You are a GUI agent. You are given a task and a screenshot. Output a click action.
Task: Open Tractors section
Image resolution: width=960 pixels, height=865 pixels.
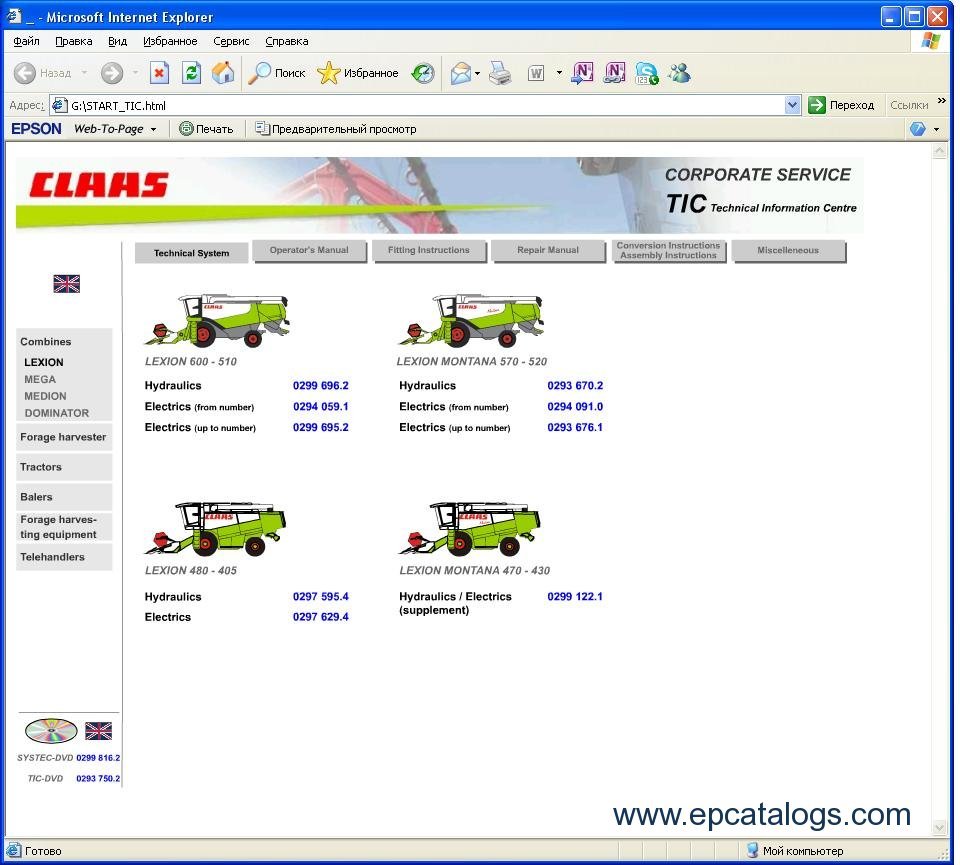[64, 467]
